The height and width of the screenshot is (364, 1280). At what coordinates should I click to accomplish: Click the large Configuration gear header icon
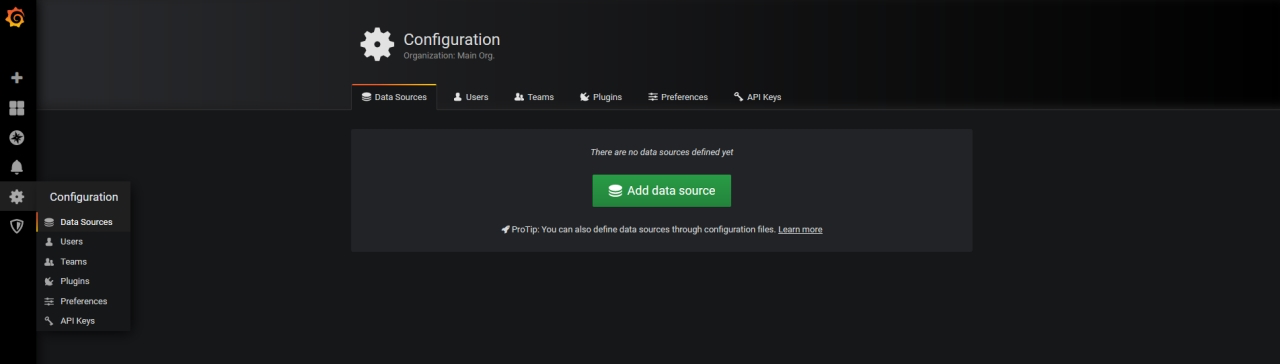[377, 44]
